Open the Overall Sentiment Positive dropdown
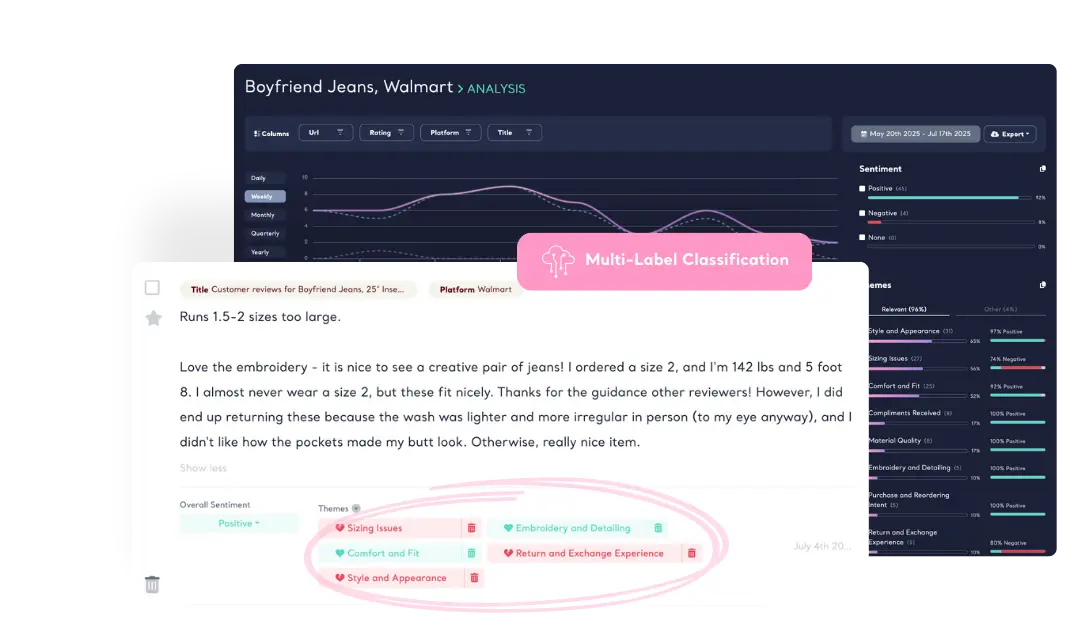The width and height of the screenshot is (1080, 638). coord(239,523)
